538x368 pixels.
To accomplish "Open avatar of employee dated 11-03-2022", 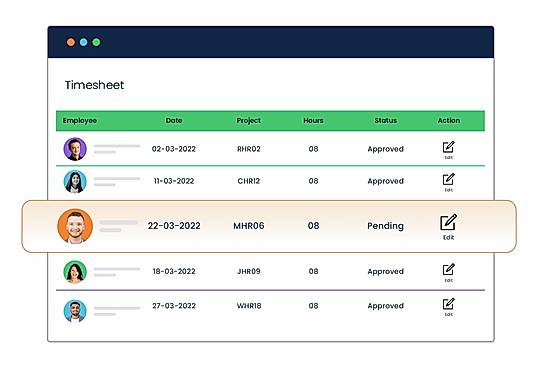I will pos(75,181).
